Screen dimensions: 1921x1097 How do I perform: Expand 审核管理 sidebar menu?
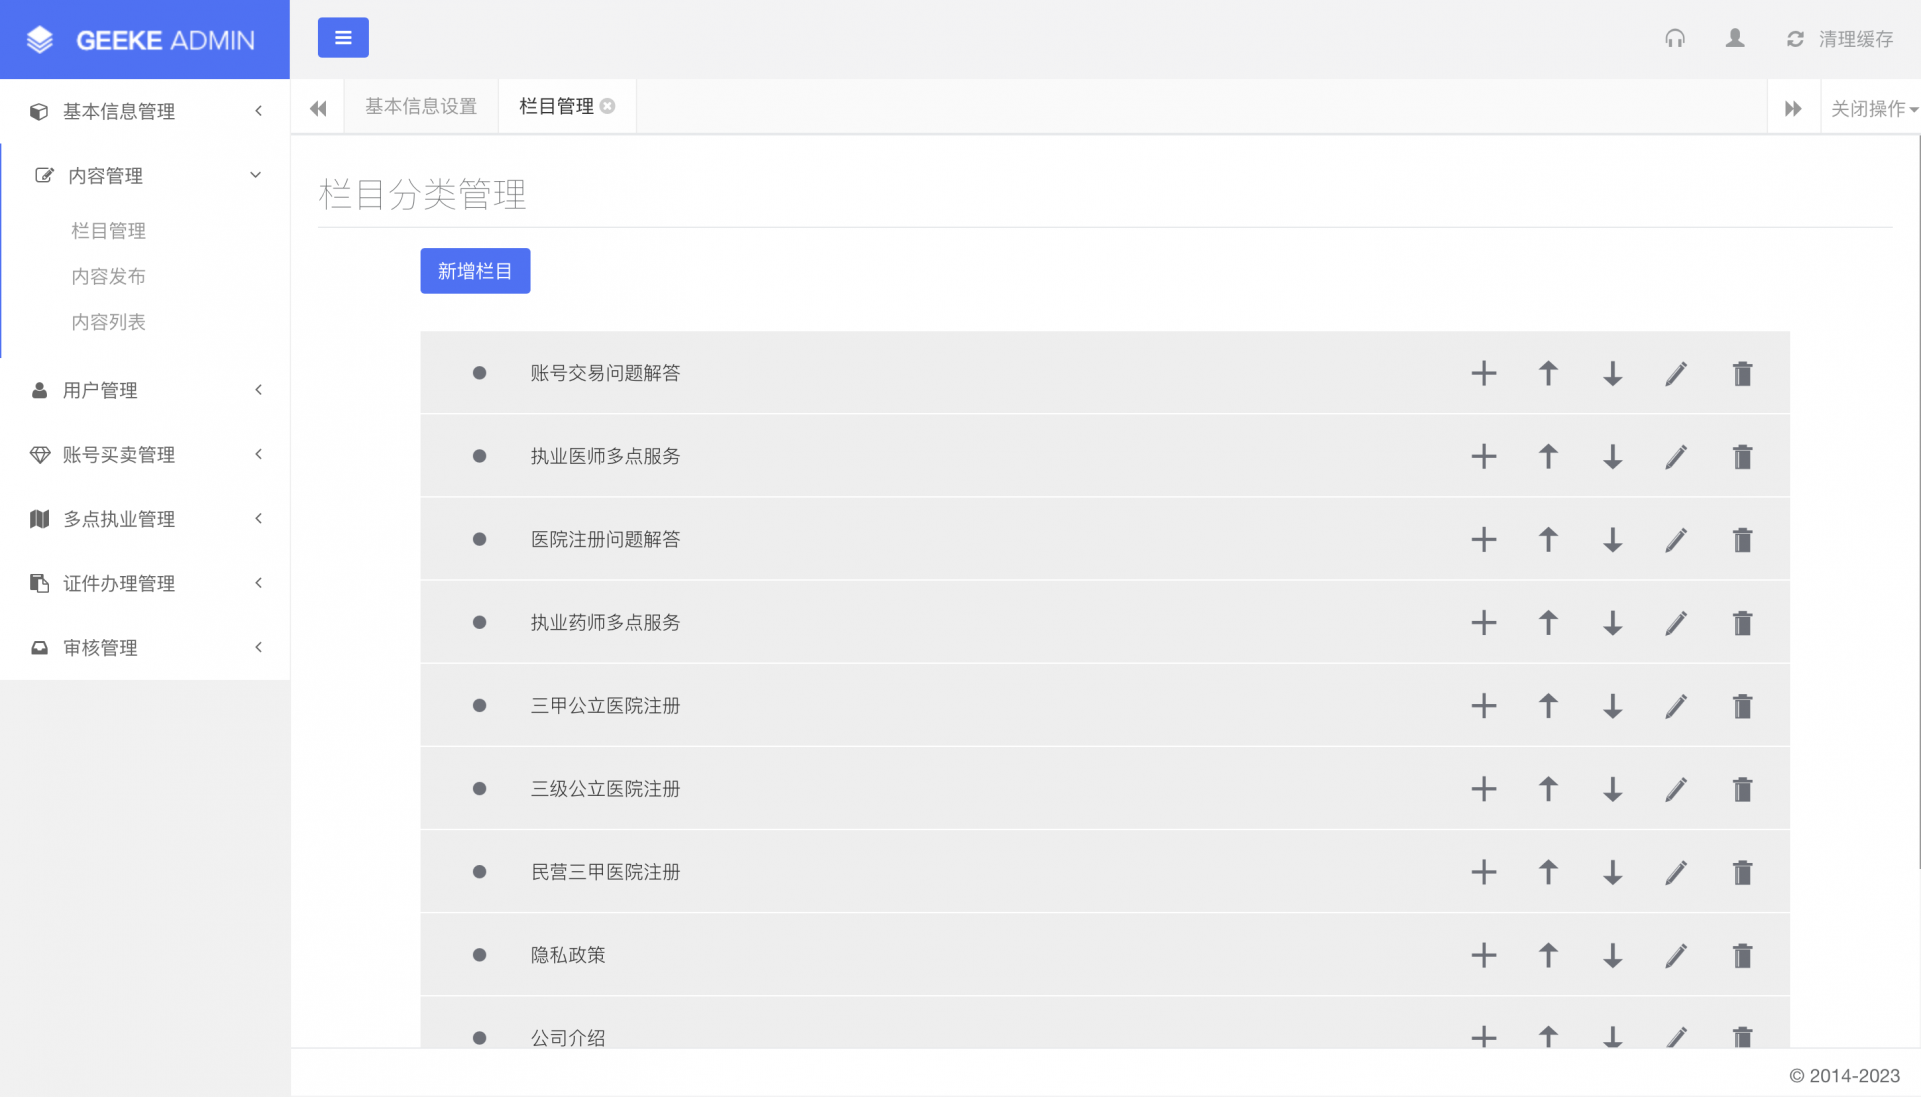click(145, 647)
